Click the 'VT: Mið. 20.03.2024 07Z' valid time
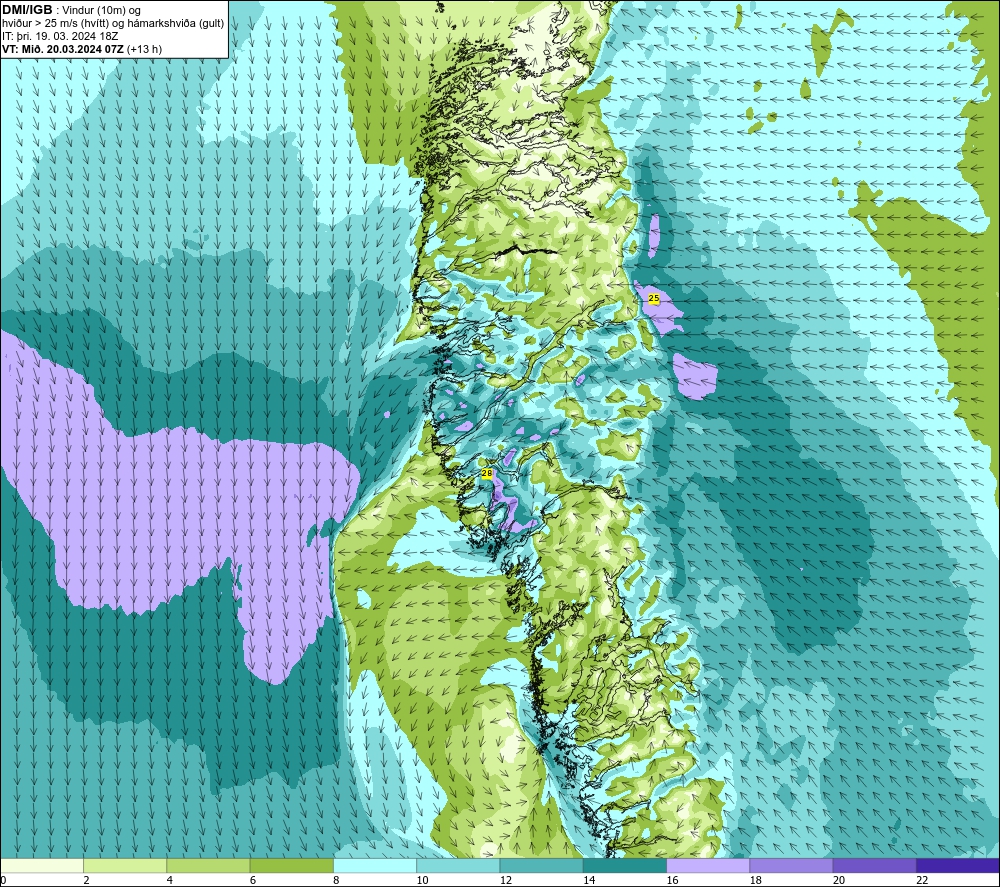 63,49
